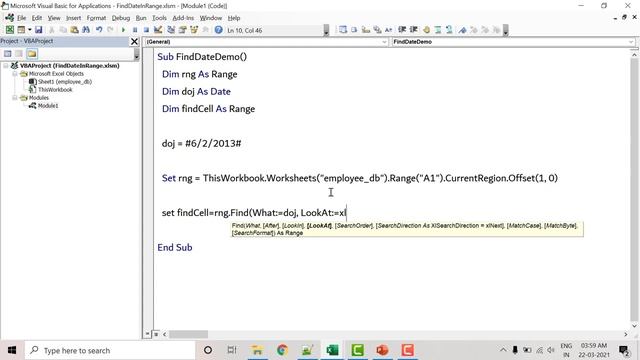
Task: Toggle Folders in the Project pane
Action: (x=32, y=54)
